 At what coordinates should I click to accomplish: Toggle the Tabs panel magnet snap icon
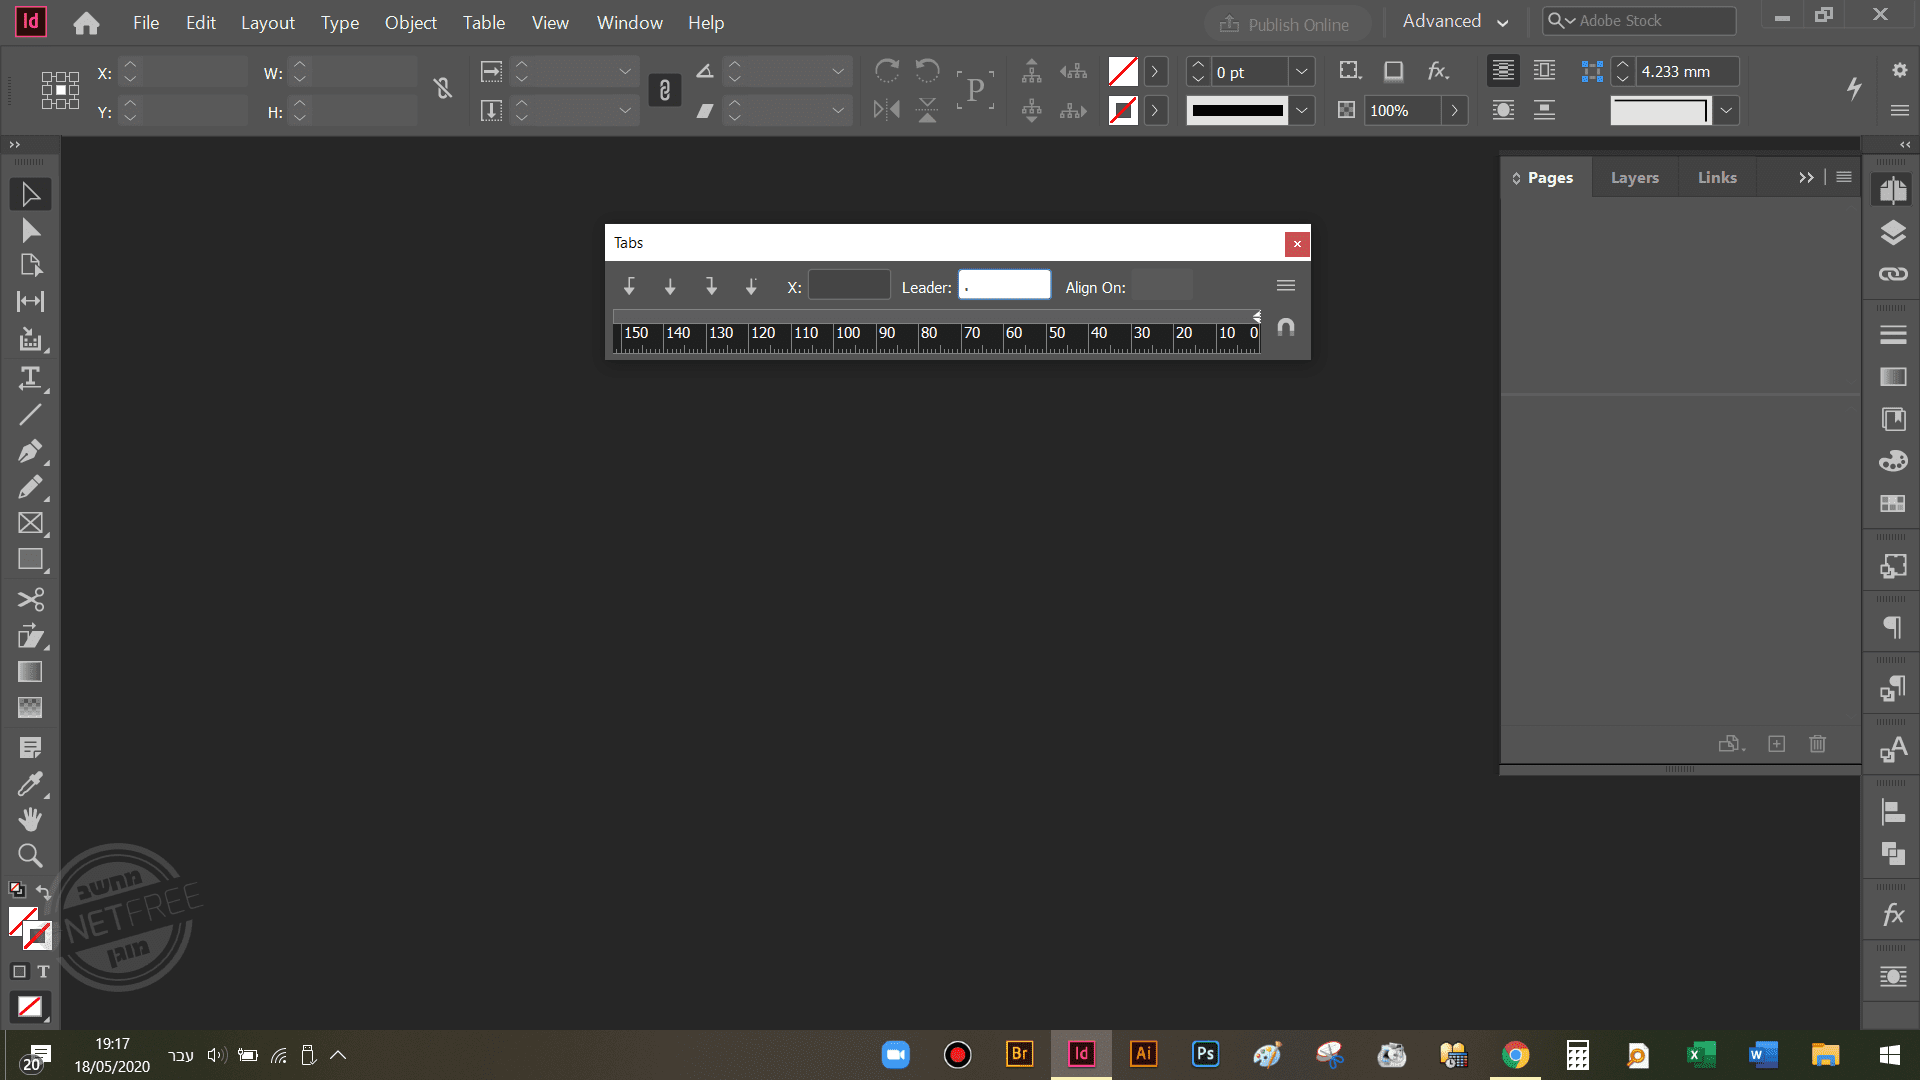[1286, 328]
